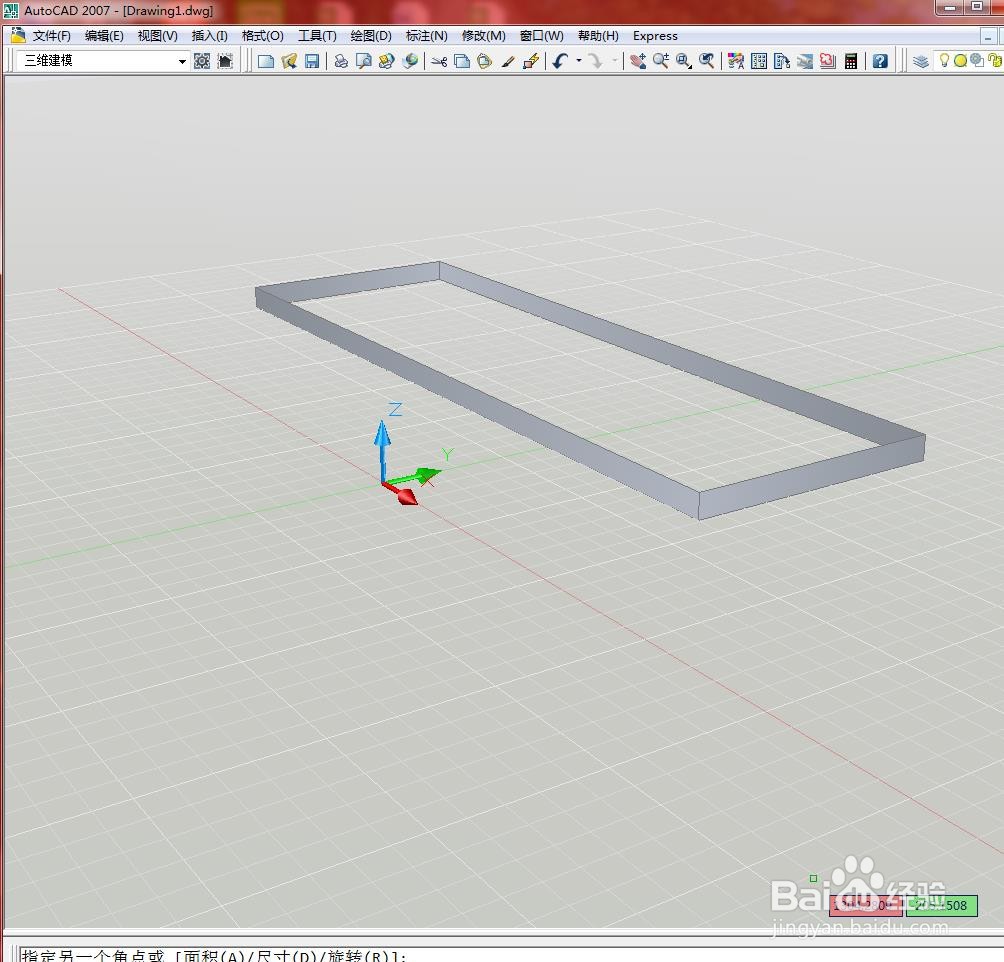This screenshot has height=962, width=1004.
Task: Click the workspace settings gear icon
Action: 202,61
